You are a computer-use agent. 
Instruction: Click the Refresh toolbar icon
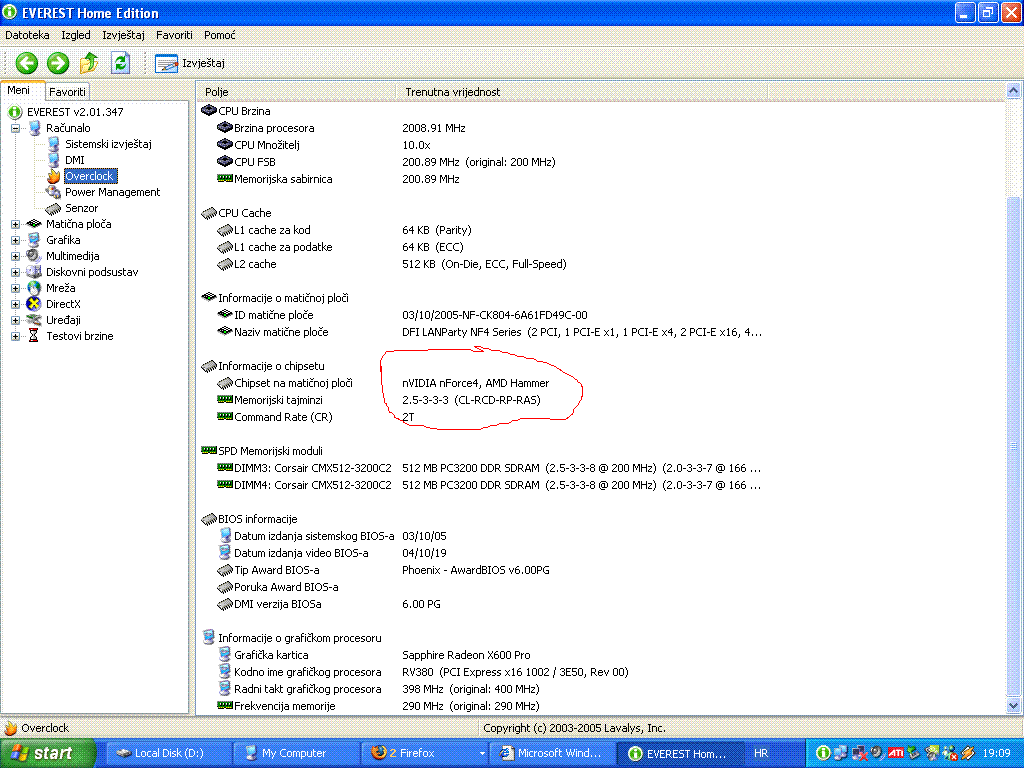point(121,63)
